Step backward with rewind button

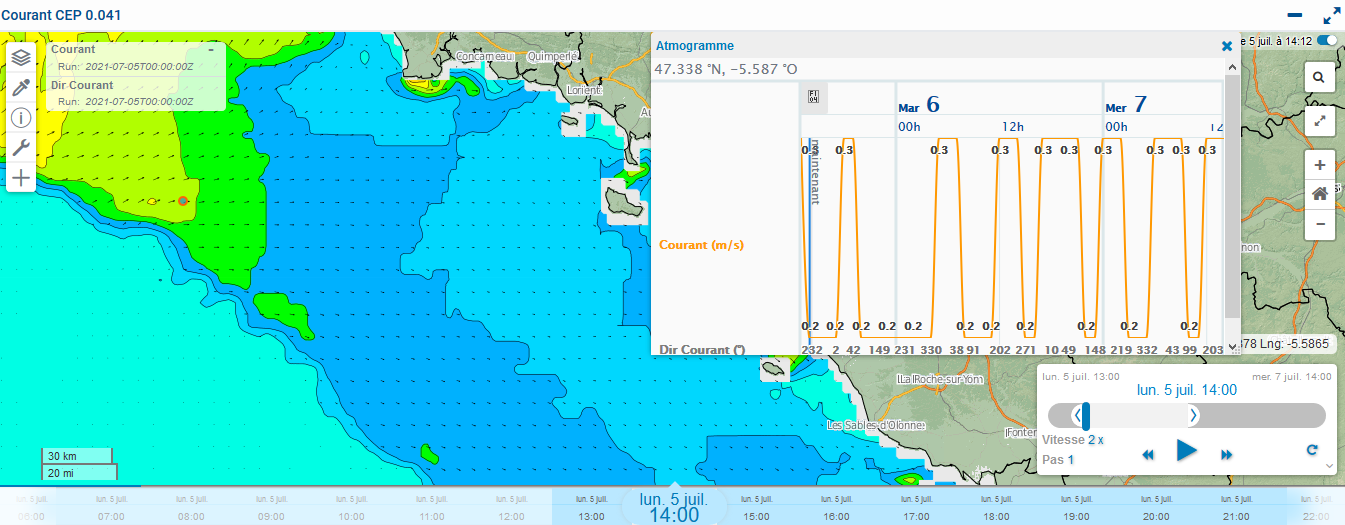(1148, 455)
